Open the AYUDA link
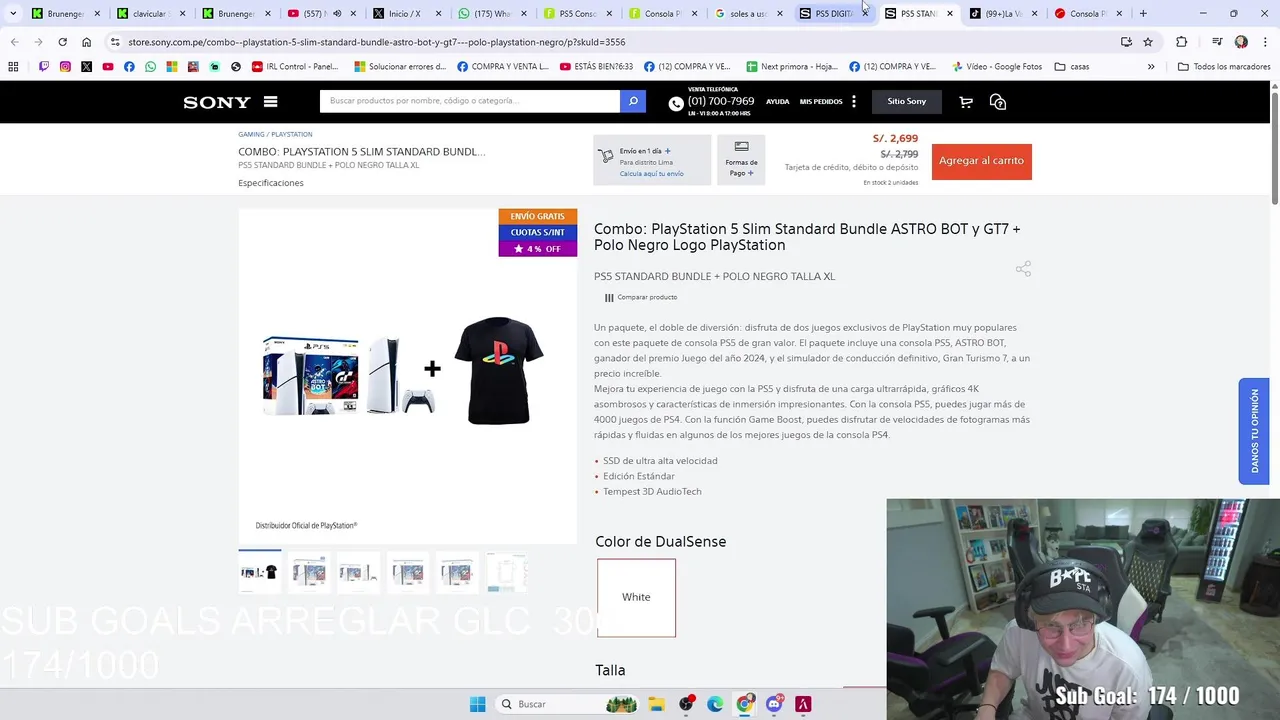The width and height of the screenshot is (1280, 720). pos(777,102)
